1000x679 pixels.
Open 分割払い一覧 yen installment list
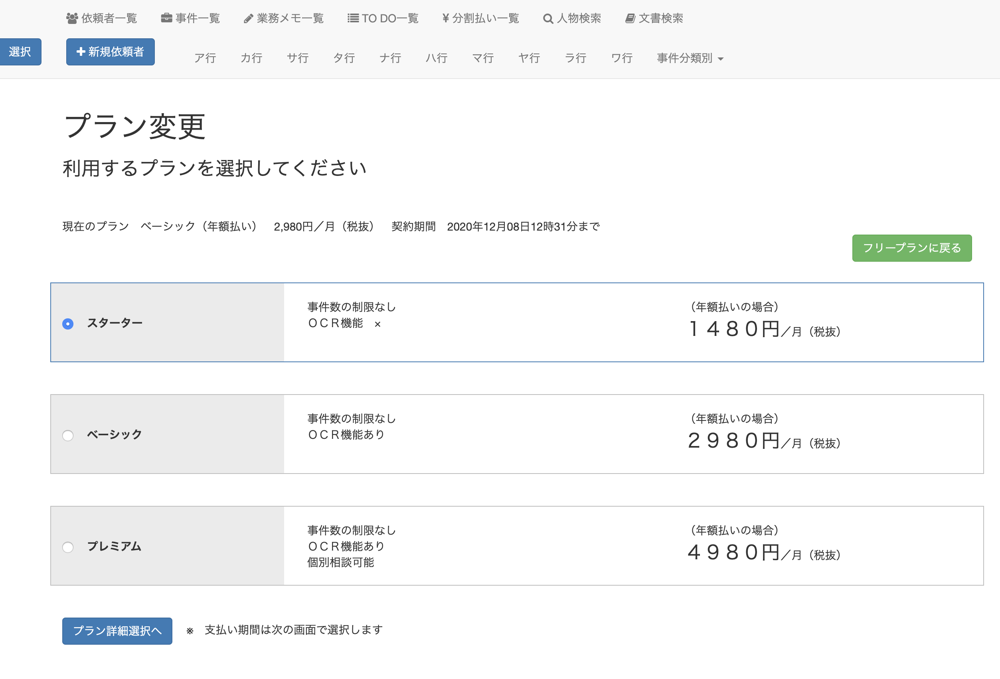click(480, 18)
